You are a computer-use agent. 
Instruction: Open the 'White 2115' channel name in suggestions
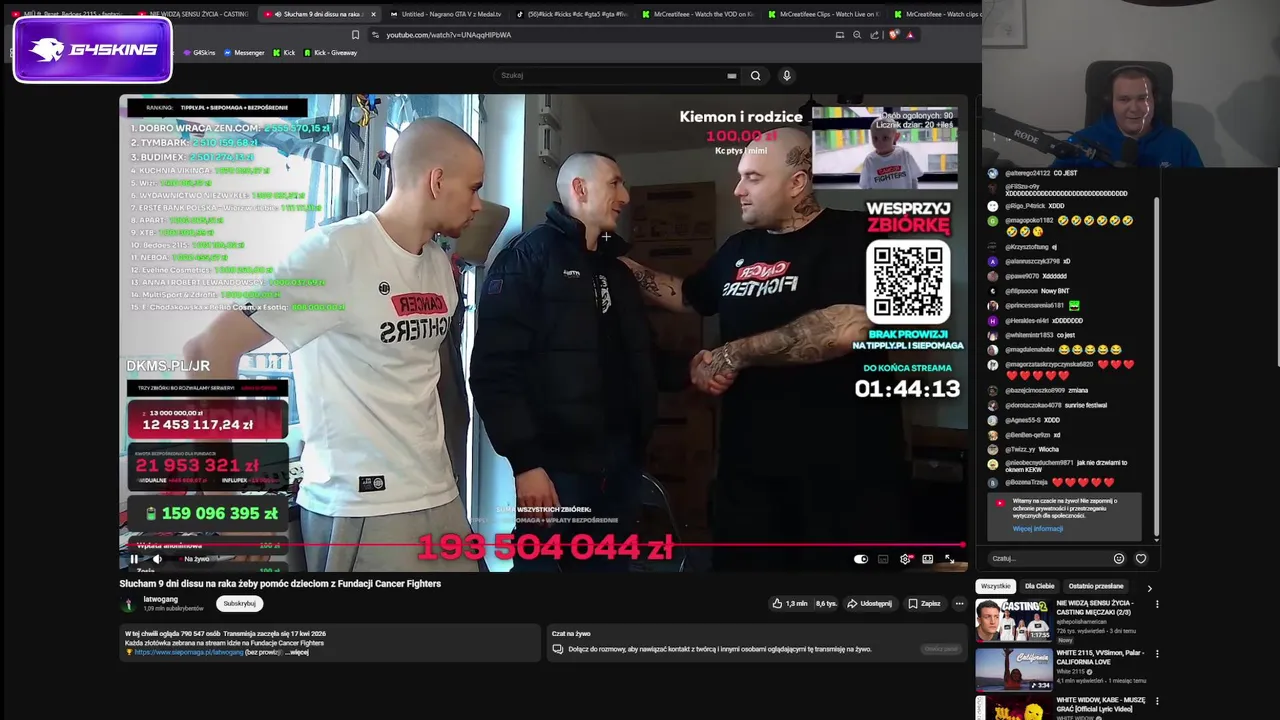pos(1072,672)
